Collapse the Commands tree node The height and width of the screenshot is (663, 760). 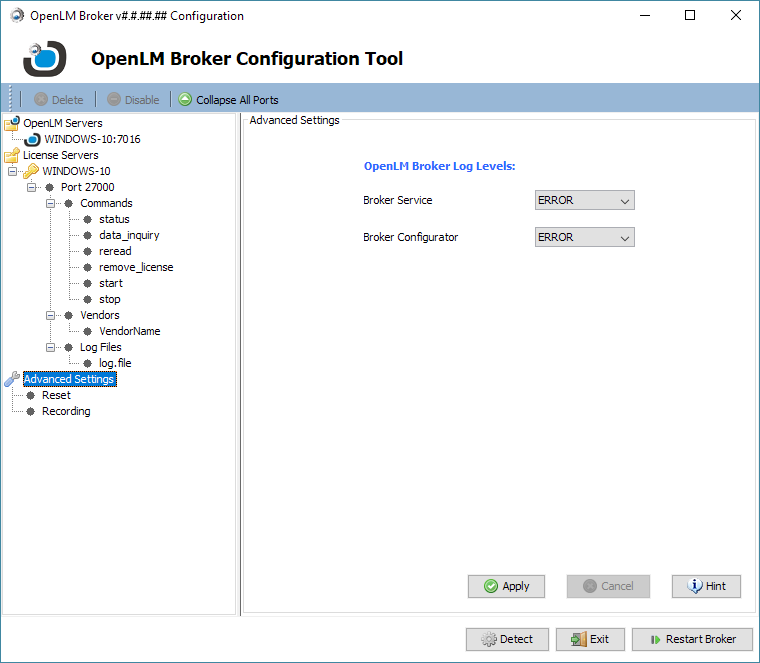point(50,203)
